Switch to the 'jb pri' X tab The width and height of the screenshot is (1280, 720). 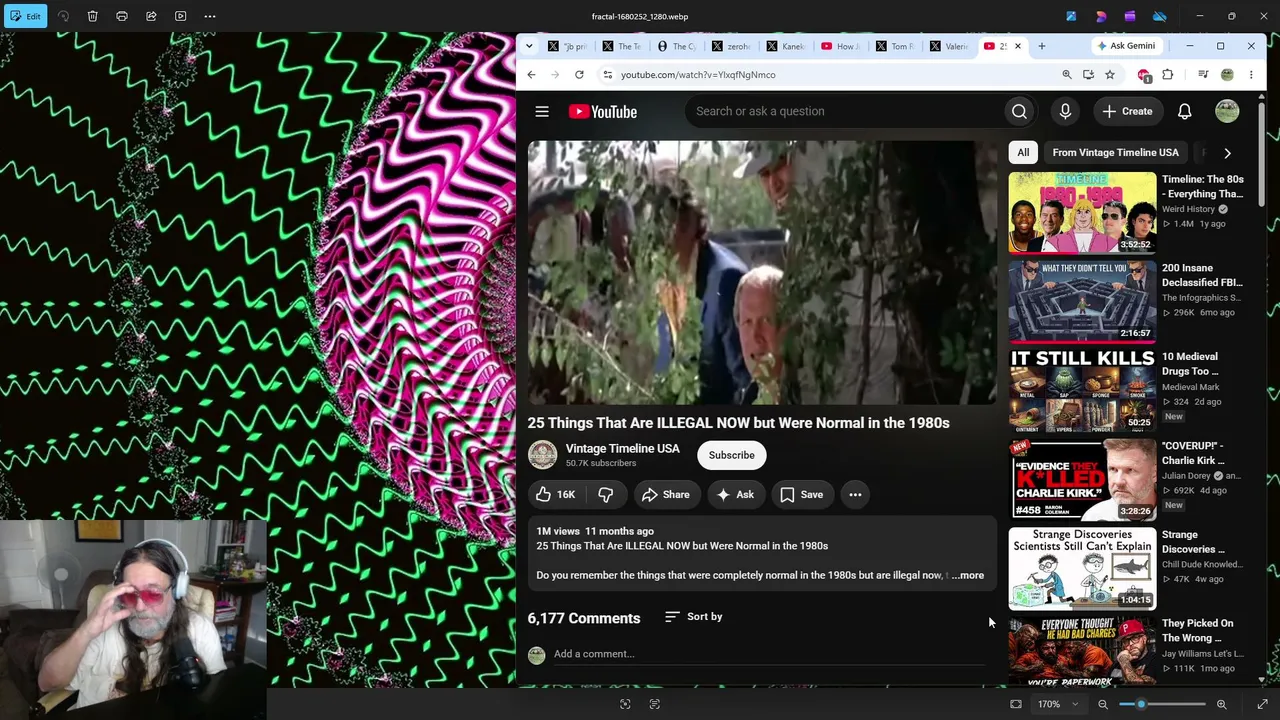pos(567,46)
